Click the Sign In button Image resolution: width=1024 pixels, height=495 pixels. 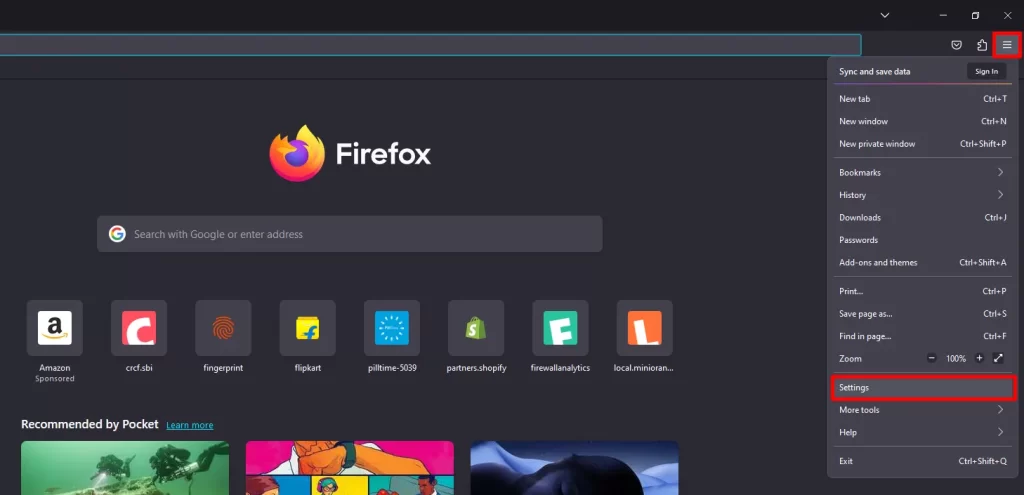point(986,71)
